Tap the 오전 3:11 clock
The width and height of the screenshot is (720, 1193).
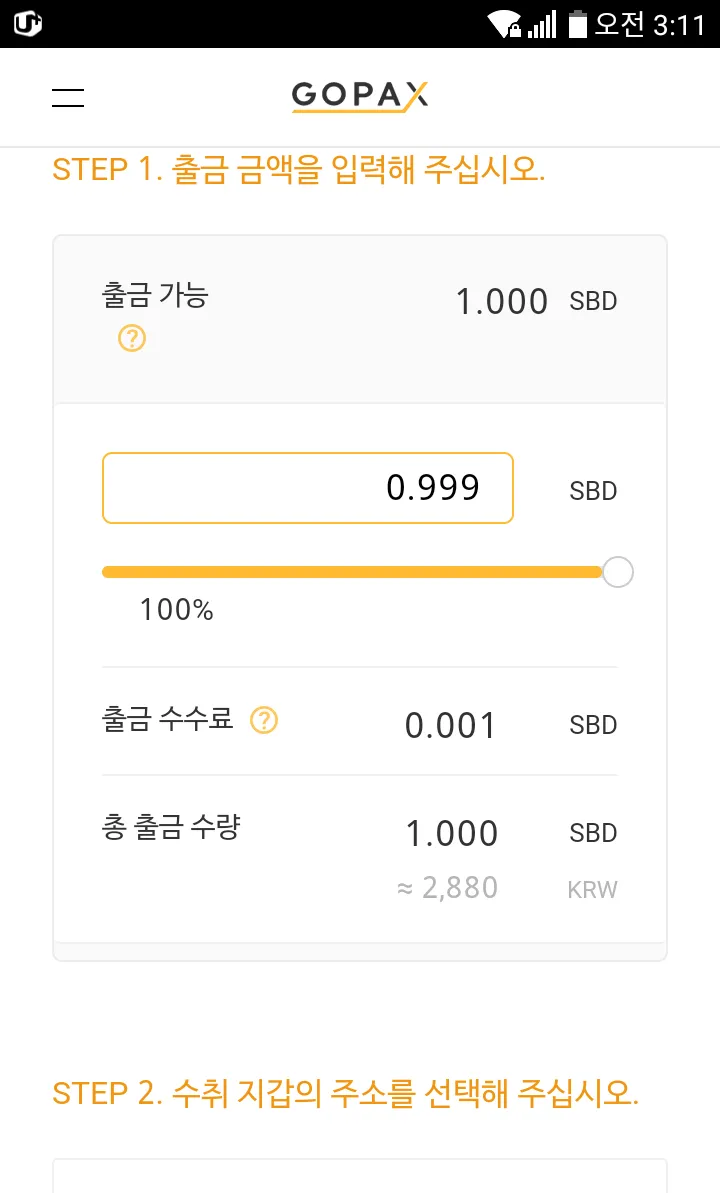650,24
